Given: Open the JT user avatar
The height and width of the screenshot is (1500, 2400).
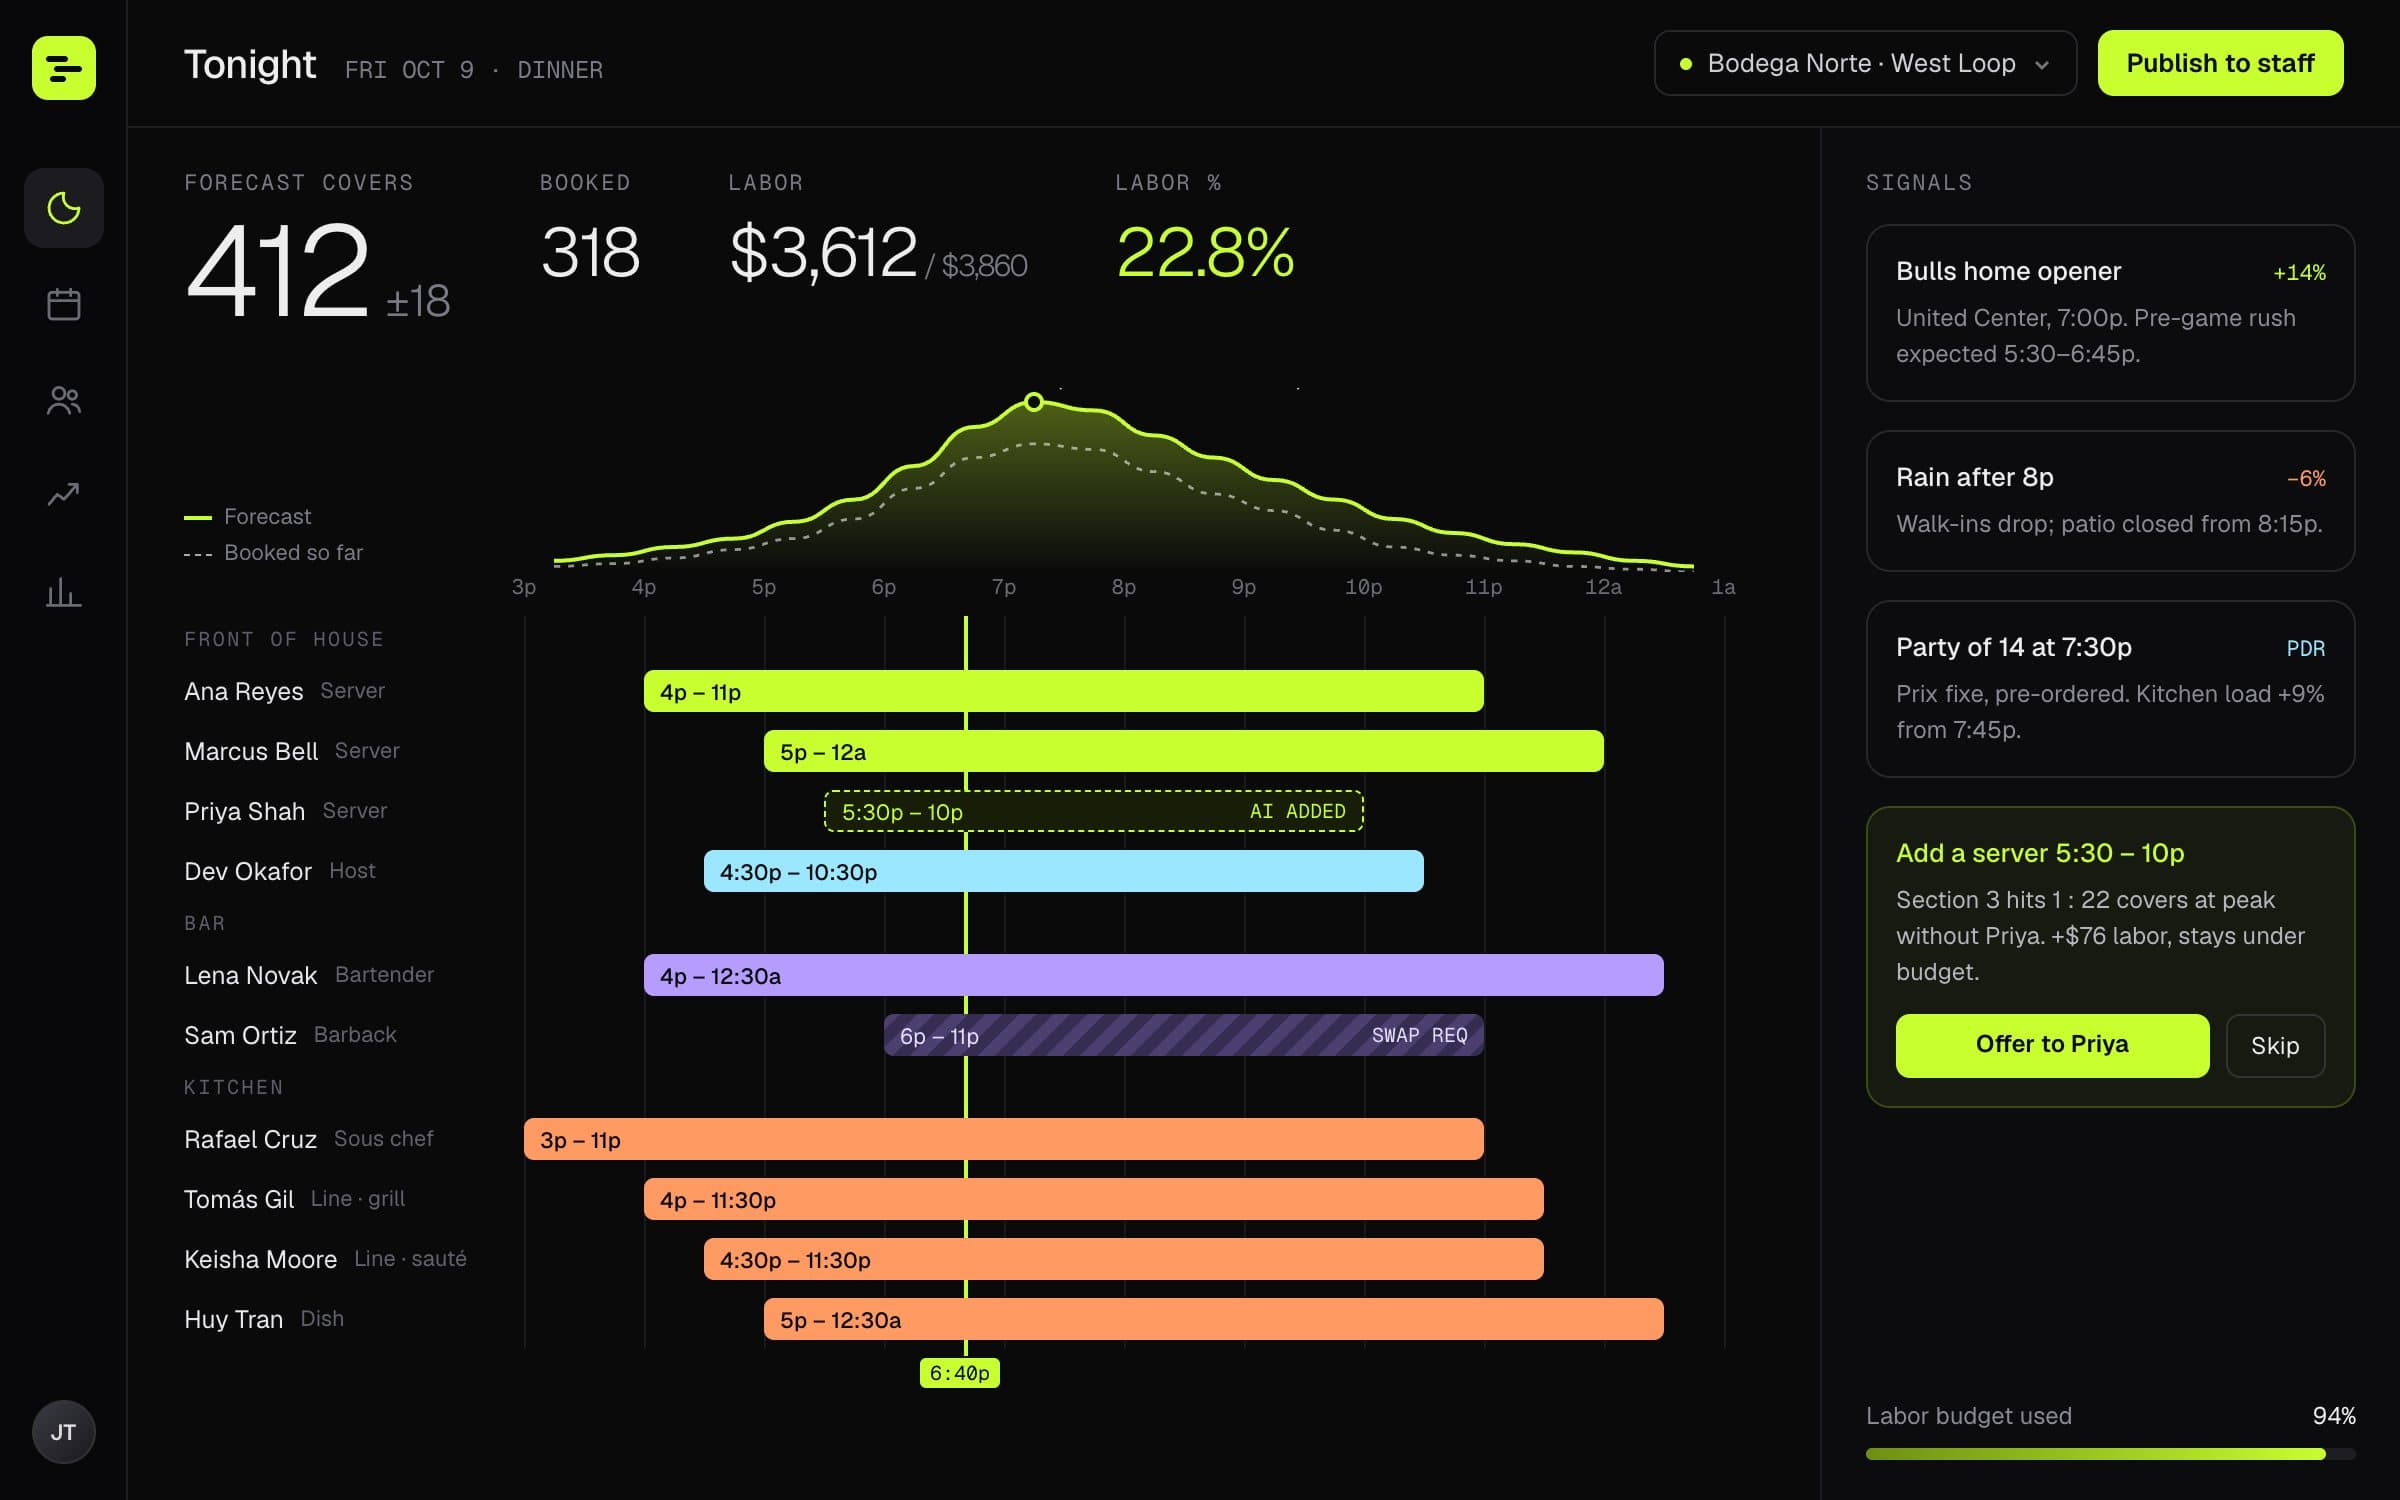Looking at the screenshot, I should [64, 1432].
